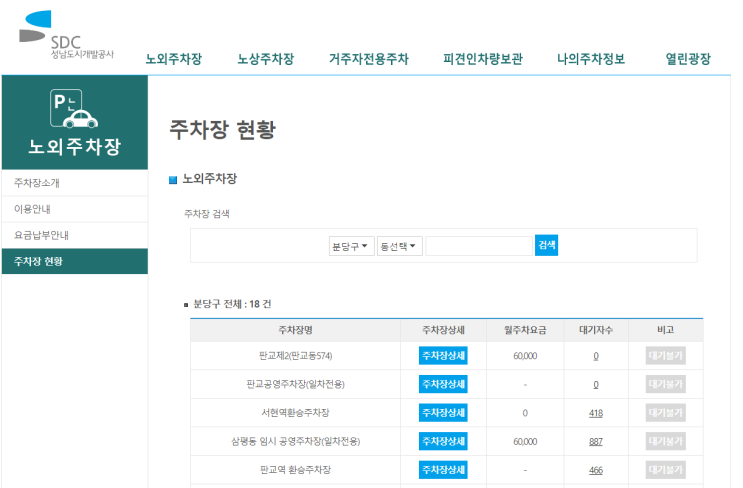
Task: Click the 노외주차장 section subheading with blue square
Action: pos(203,179)
